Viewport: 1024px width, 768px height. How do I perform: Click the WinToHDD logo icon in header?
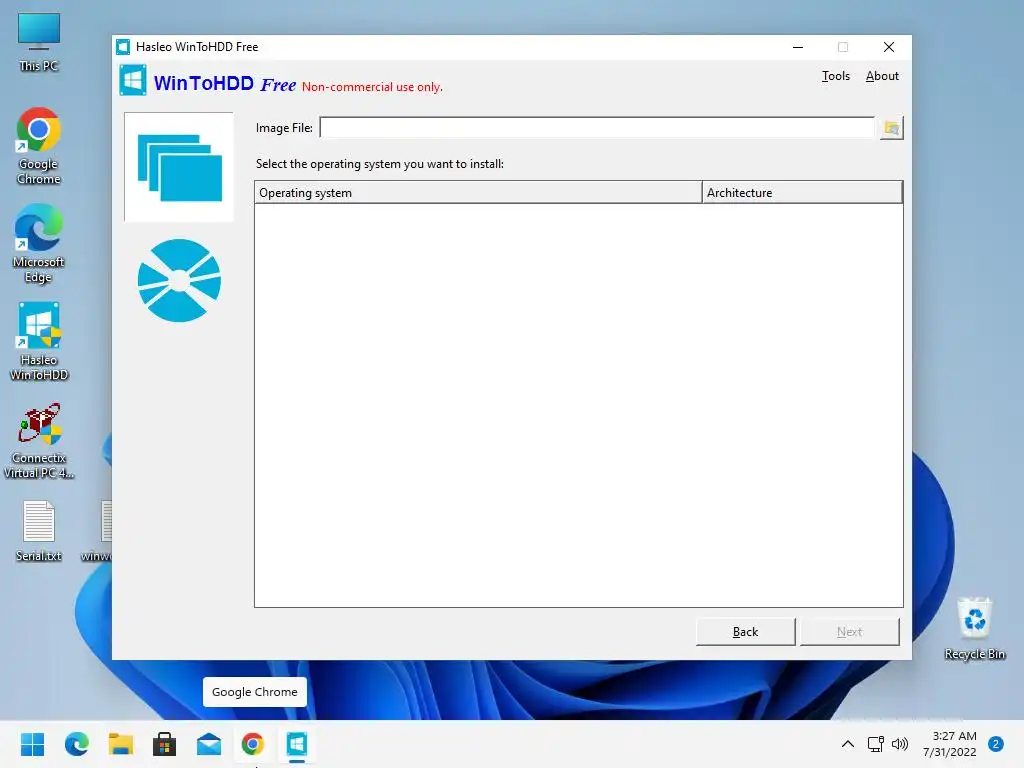(x=133, y=80)
